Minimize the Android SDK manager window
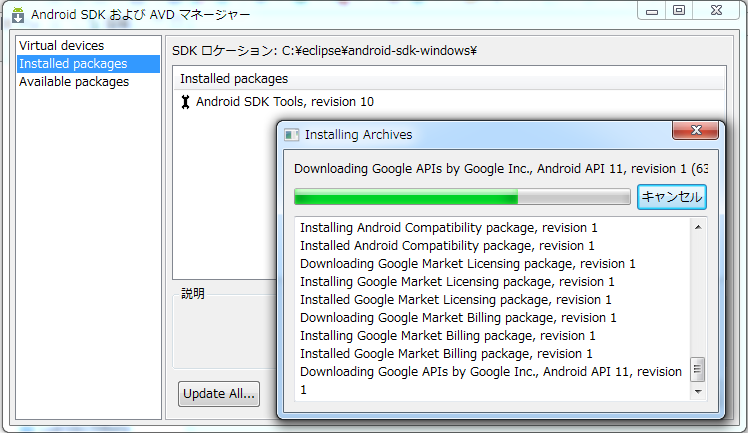The width and height of the screenshot is (748, 433). point(652,10)
